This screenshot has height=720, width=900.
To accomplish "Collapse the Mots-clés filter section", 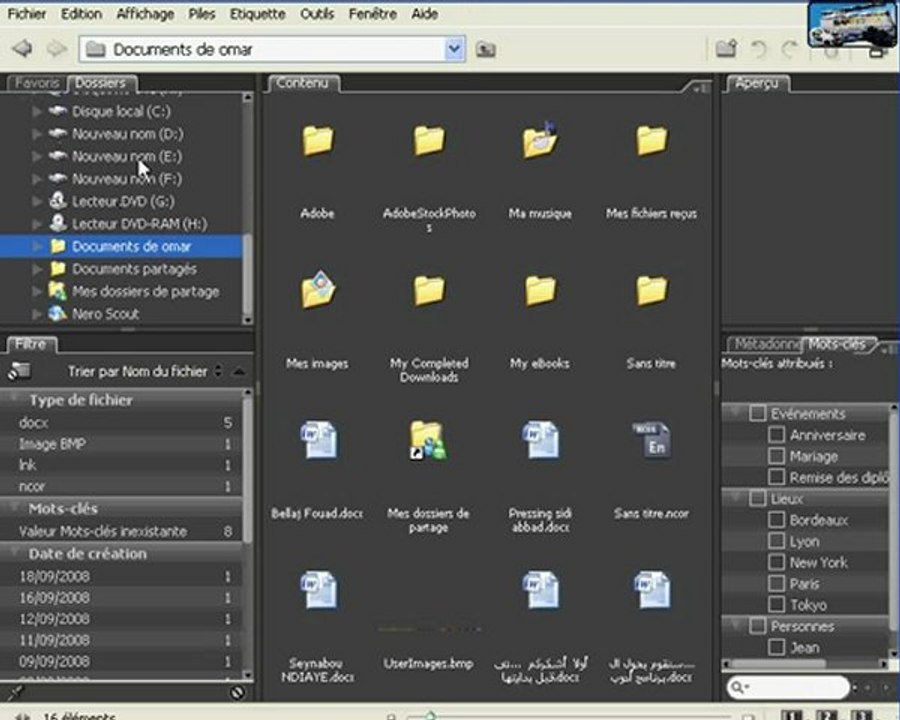I will [x=13, y=508].
